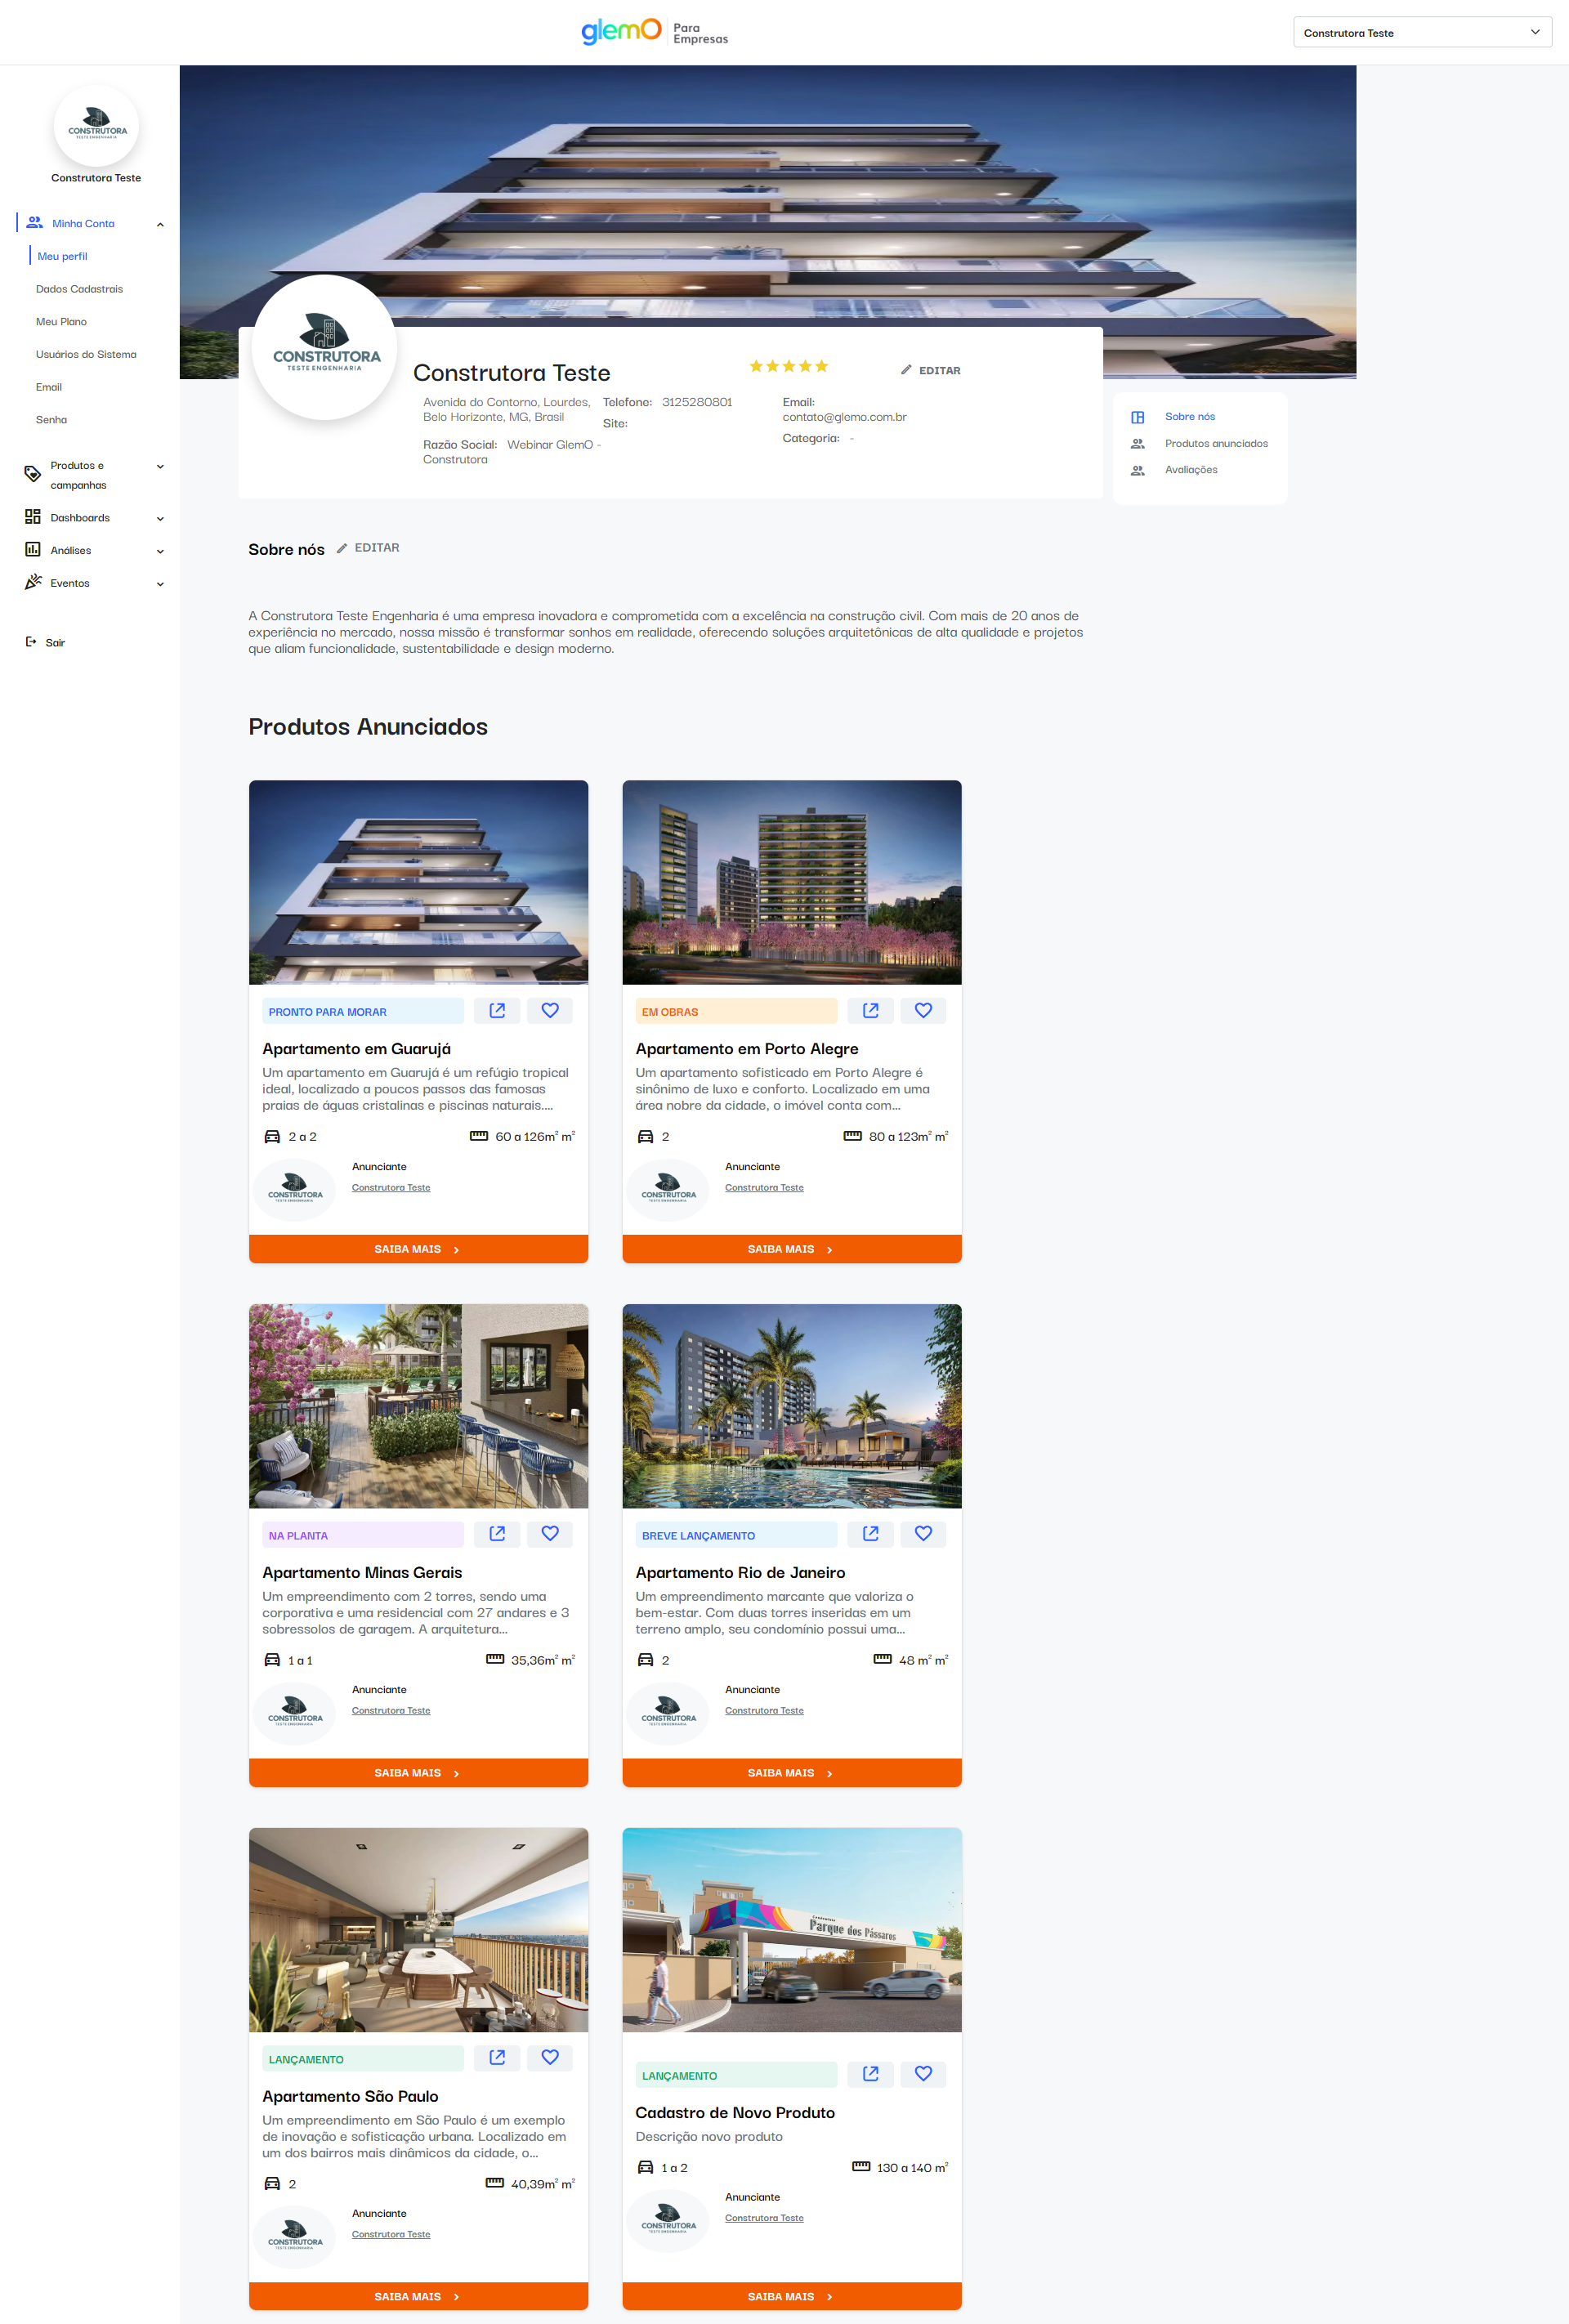
Task: Click pencil Editar icon beside company name
Action: [906, 370]
